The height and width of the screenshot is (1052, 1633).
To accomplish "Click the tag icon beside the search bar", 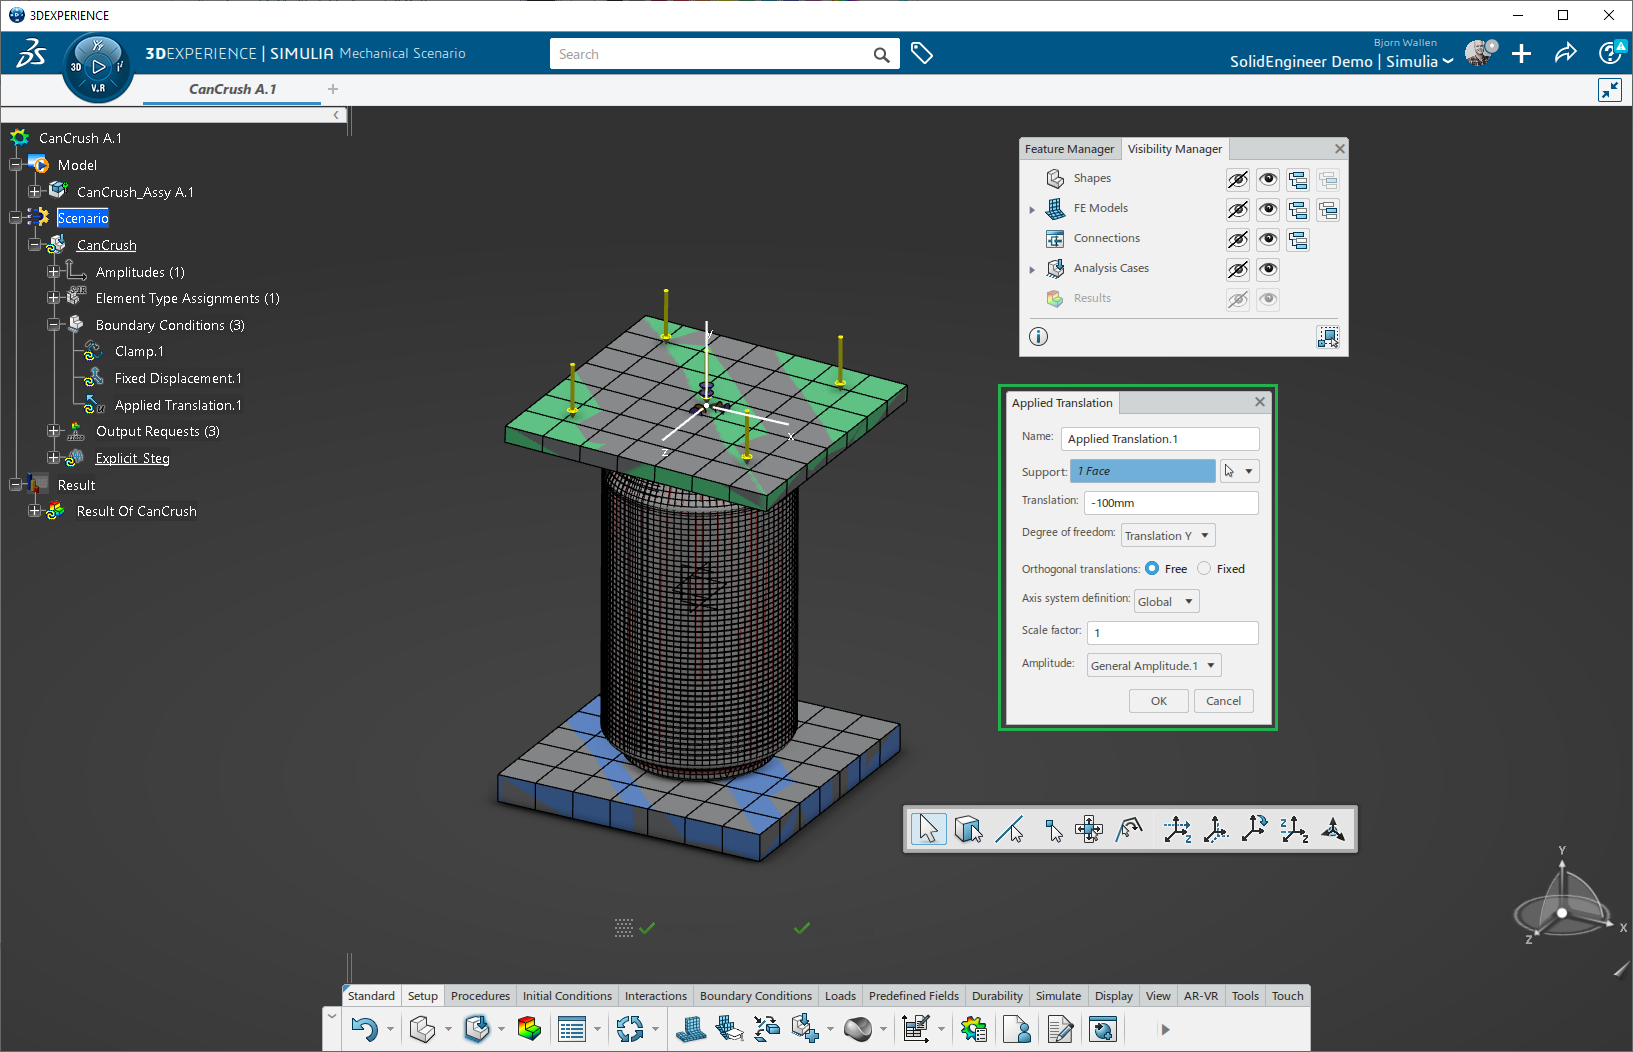I will click(922, 54).
